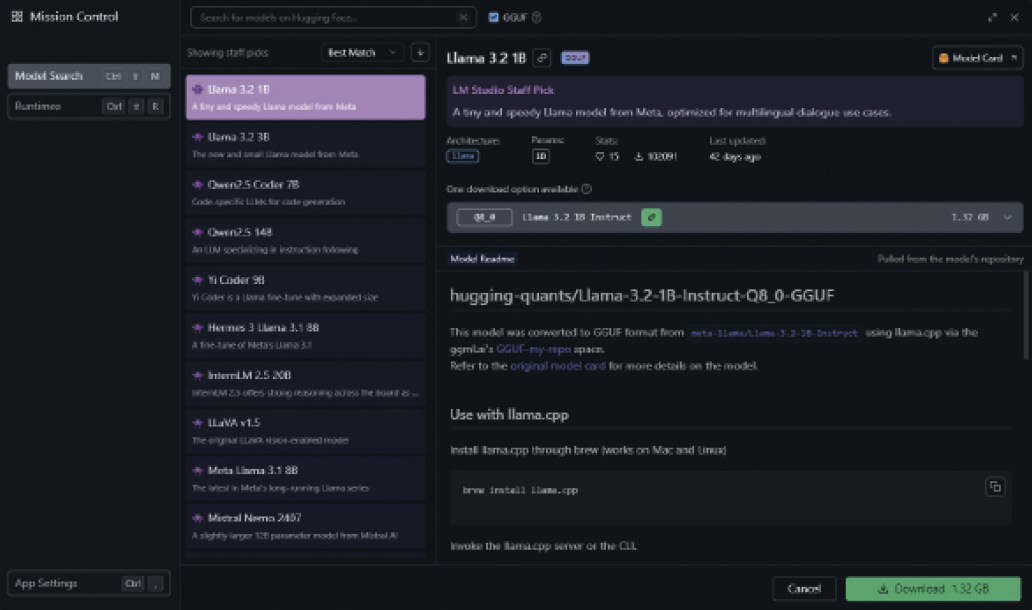Click the staff pick icon for Llama 3.2 3B
The image size is (1032, 610).
pos(197,137)
